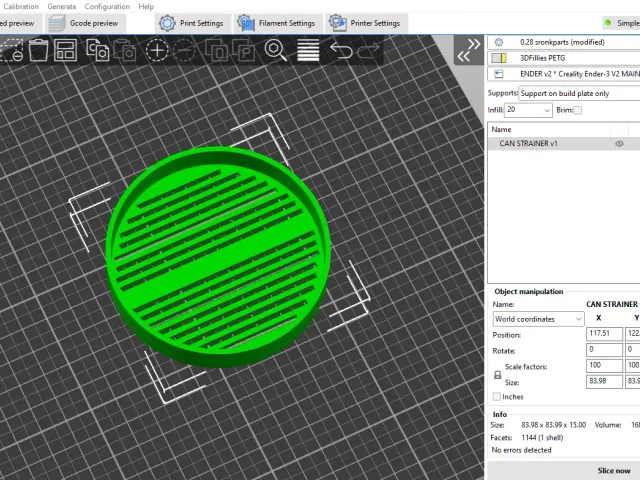
Task: Click the print preset gear icon
Action: [x=499, y=42]
